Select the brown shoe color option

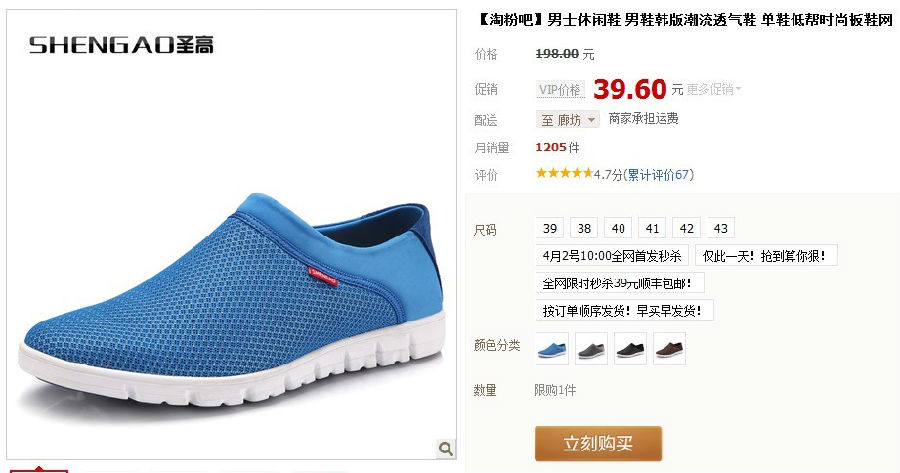[x=669, y=348]
